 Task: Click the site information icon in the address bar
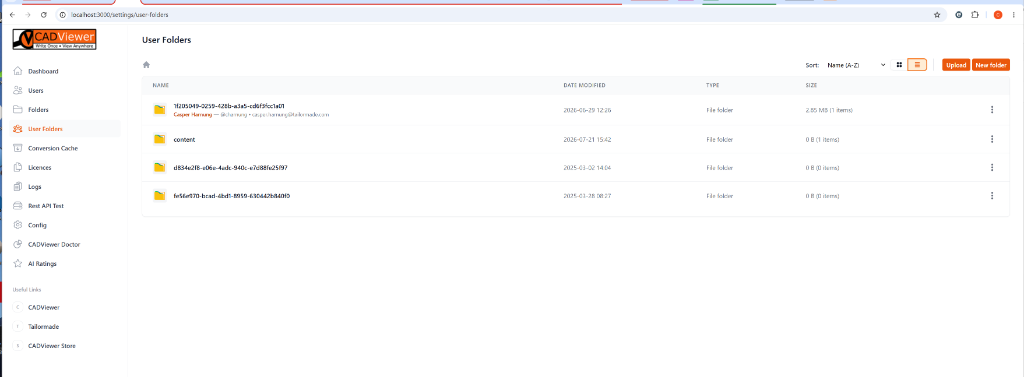[x=62, y=14]
